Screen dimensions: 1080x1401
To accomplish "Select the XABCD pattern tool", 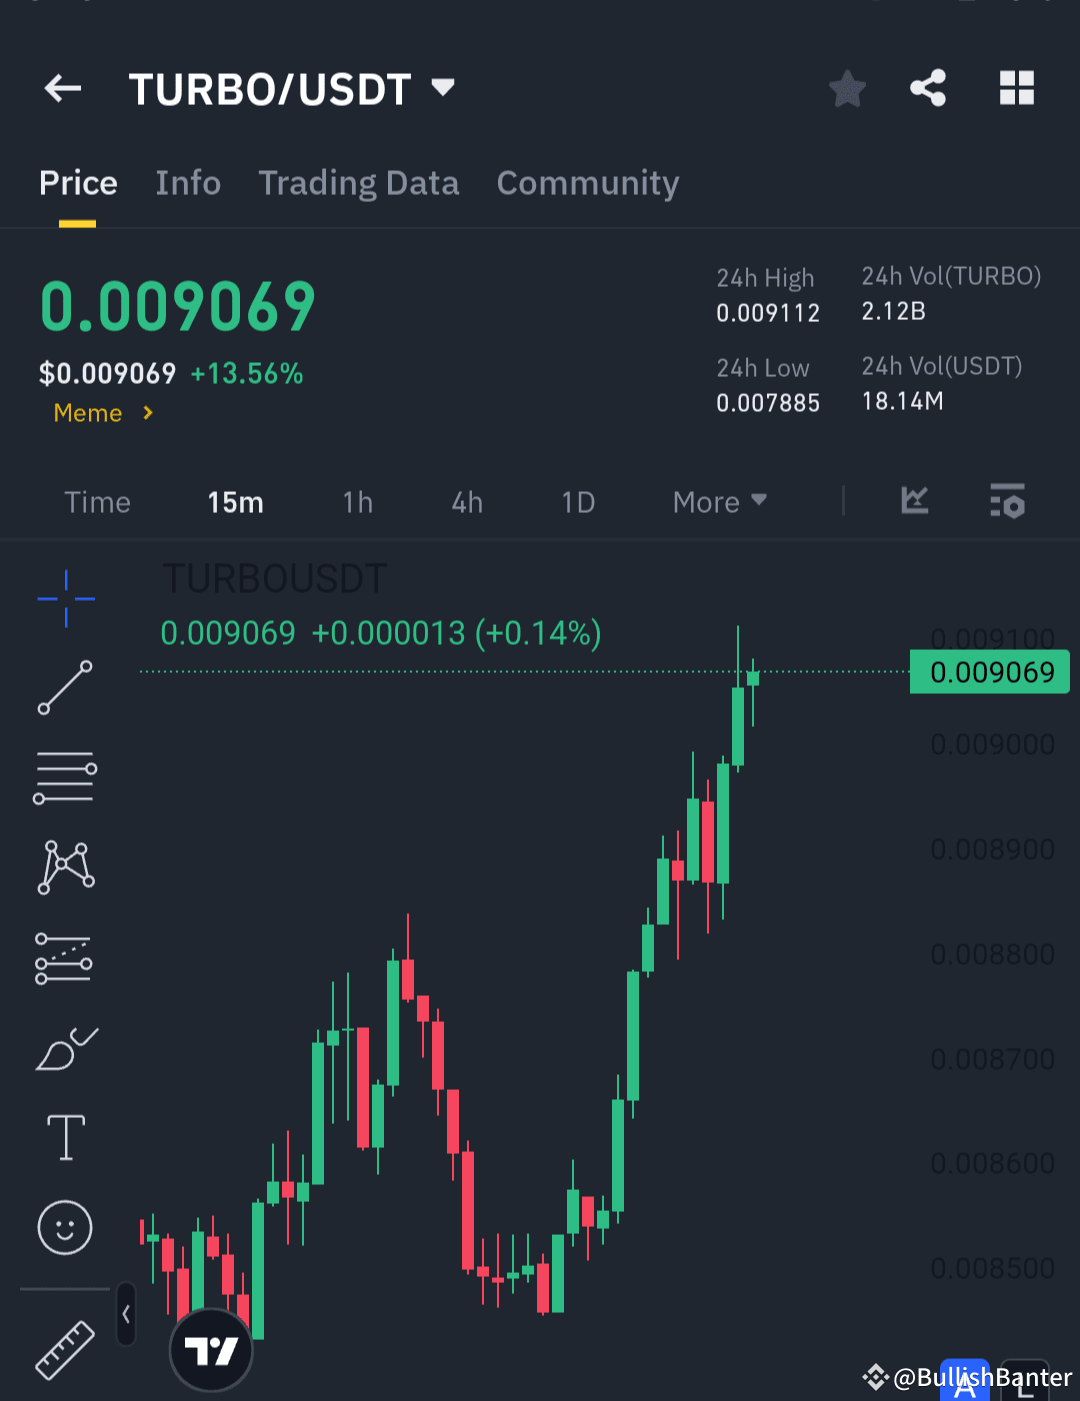I will tap(65, 866).
